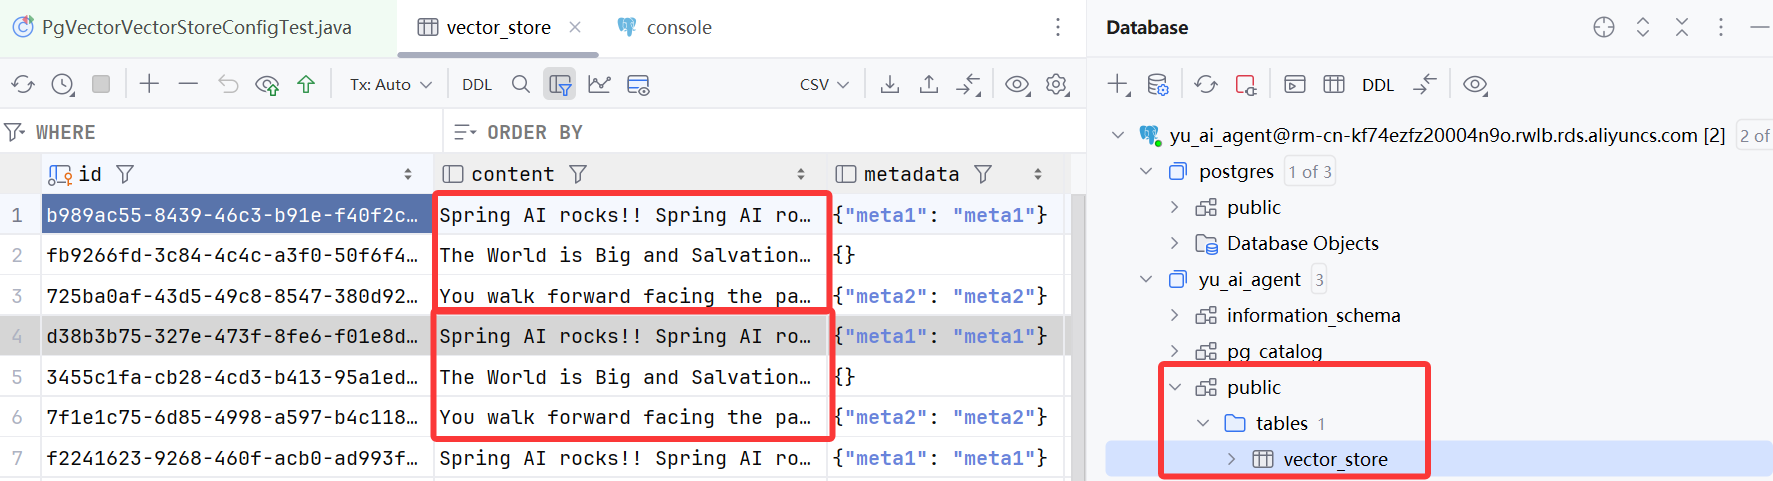The image size is (1773, 481).
Task: Import data with upload icon
Action: (x=929, y=85)
